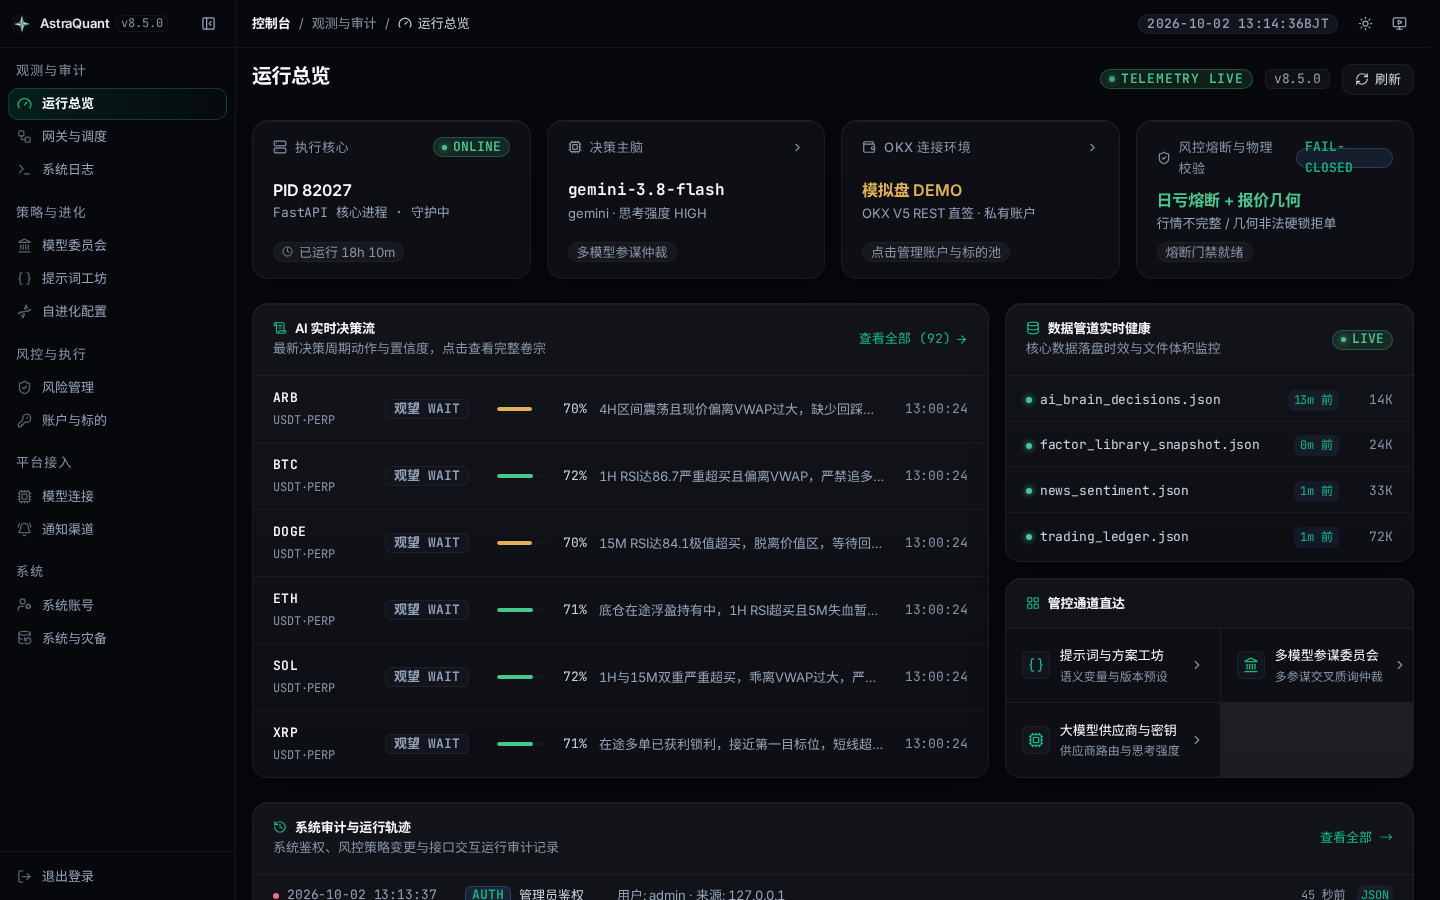Click the ARB confidence bar

[x=522, y=409]
